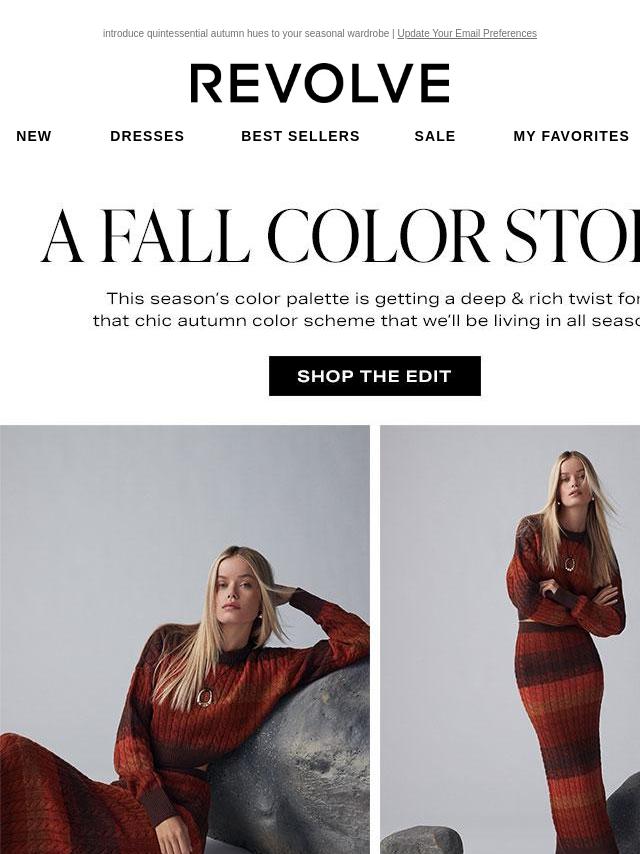Go to the NEW category
The image size is (640, 854).
34,136
